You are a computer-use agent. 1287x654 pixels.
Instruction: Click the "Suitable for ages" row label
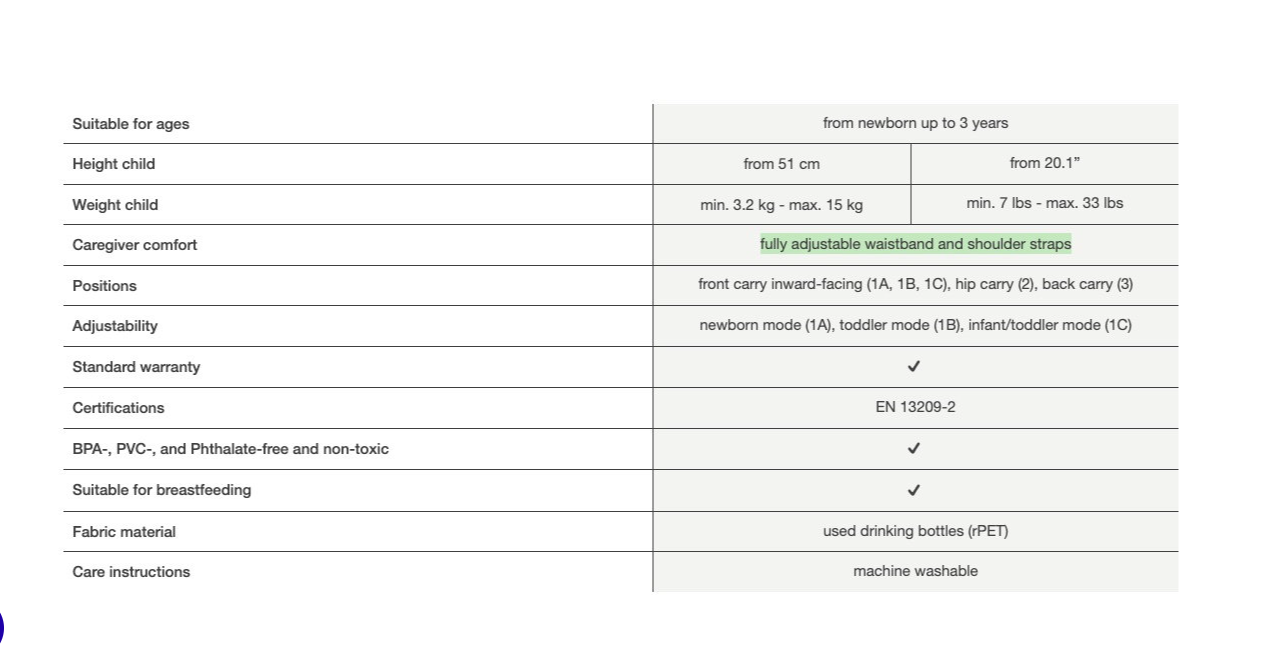tap(130, 124)
